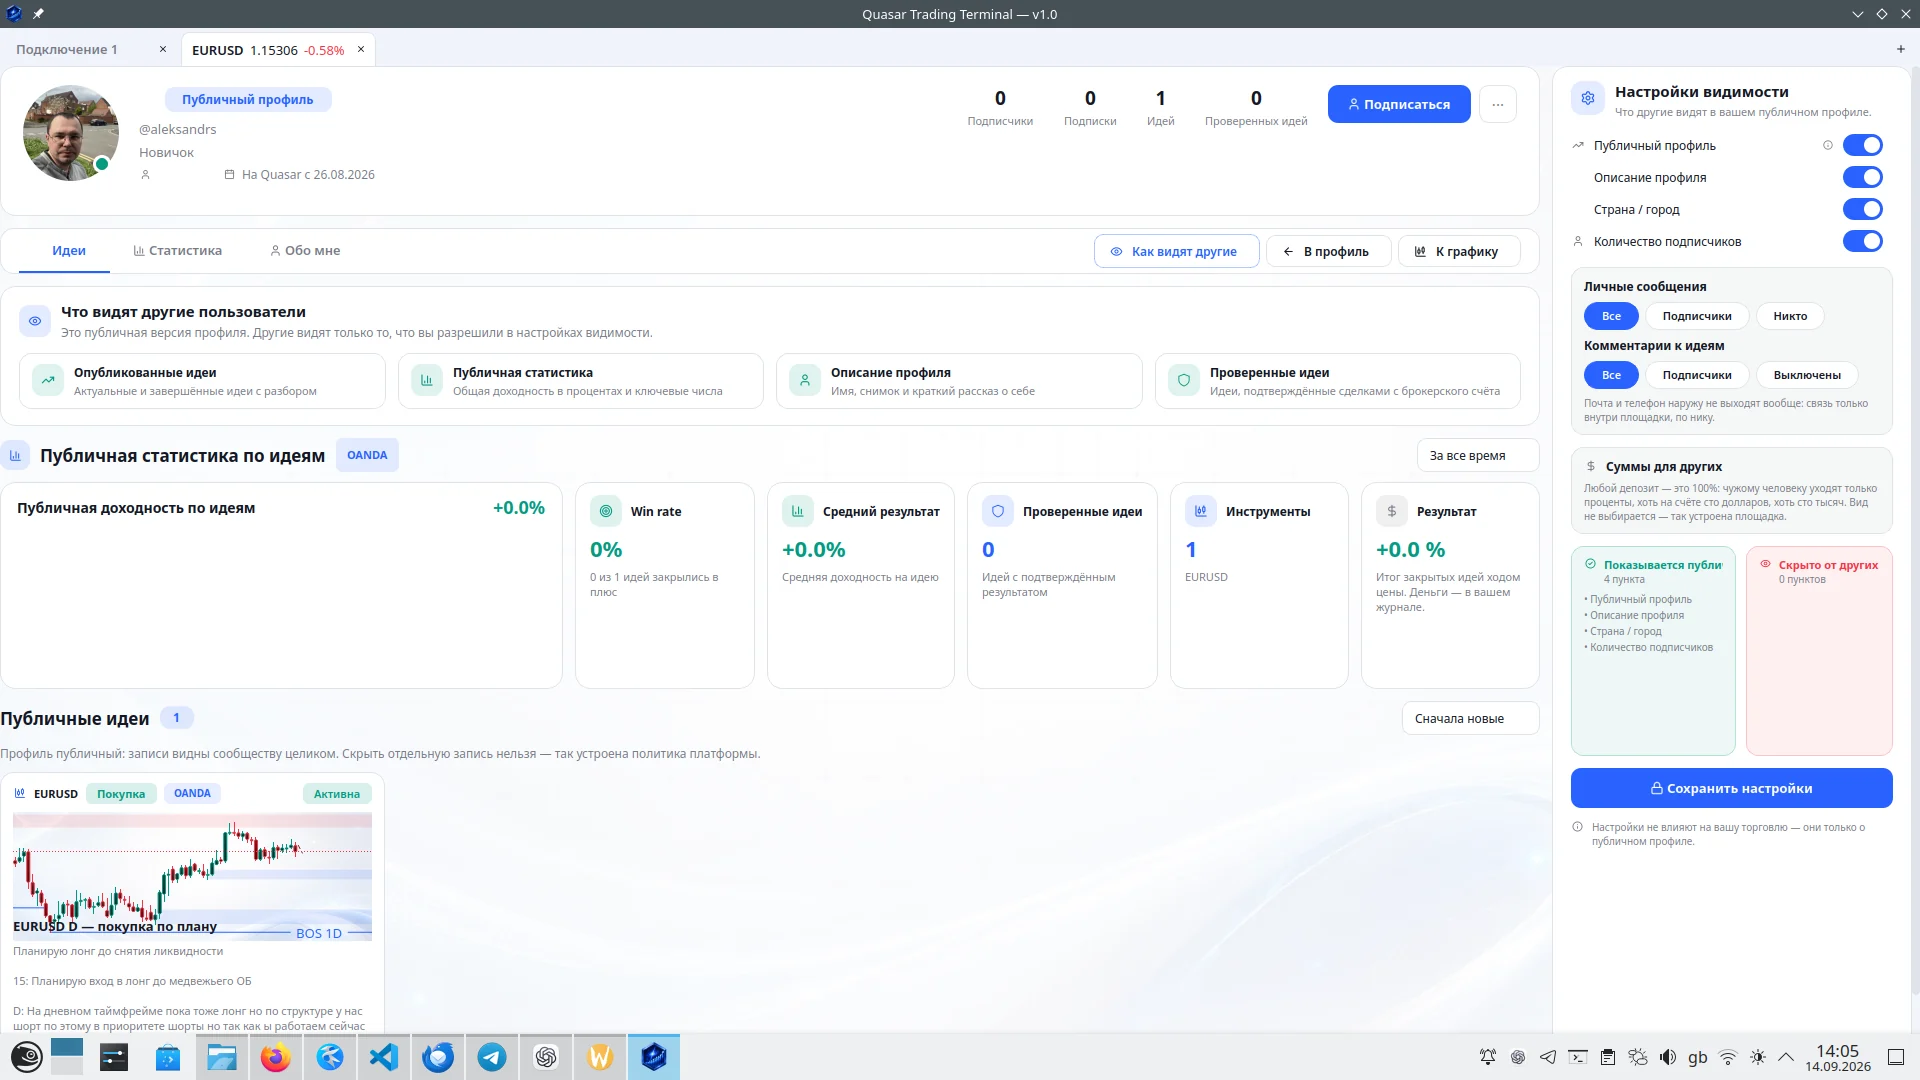Viewport: 1920px width, 1080px height.
Task: Click the Как видят другие button
Action: tap(1176, 251)
